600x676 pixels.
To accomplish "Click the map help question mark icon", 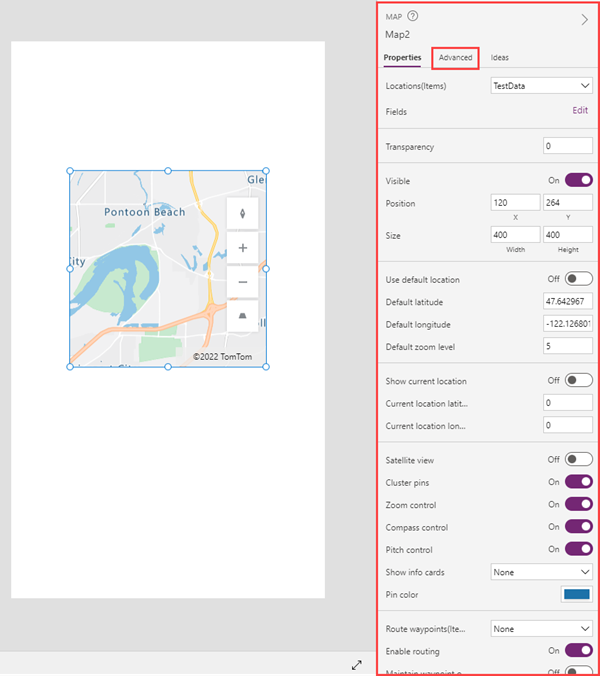I will [412, 16].
